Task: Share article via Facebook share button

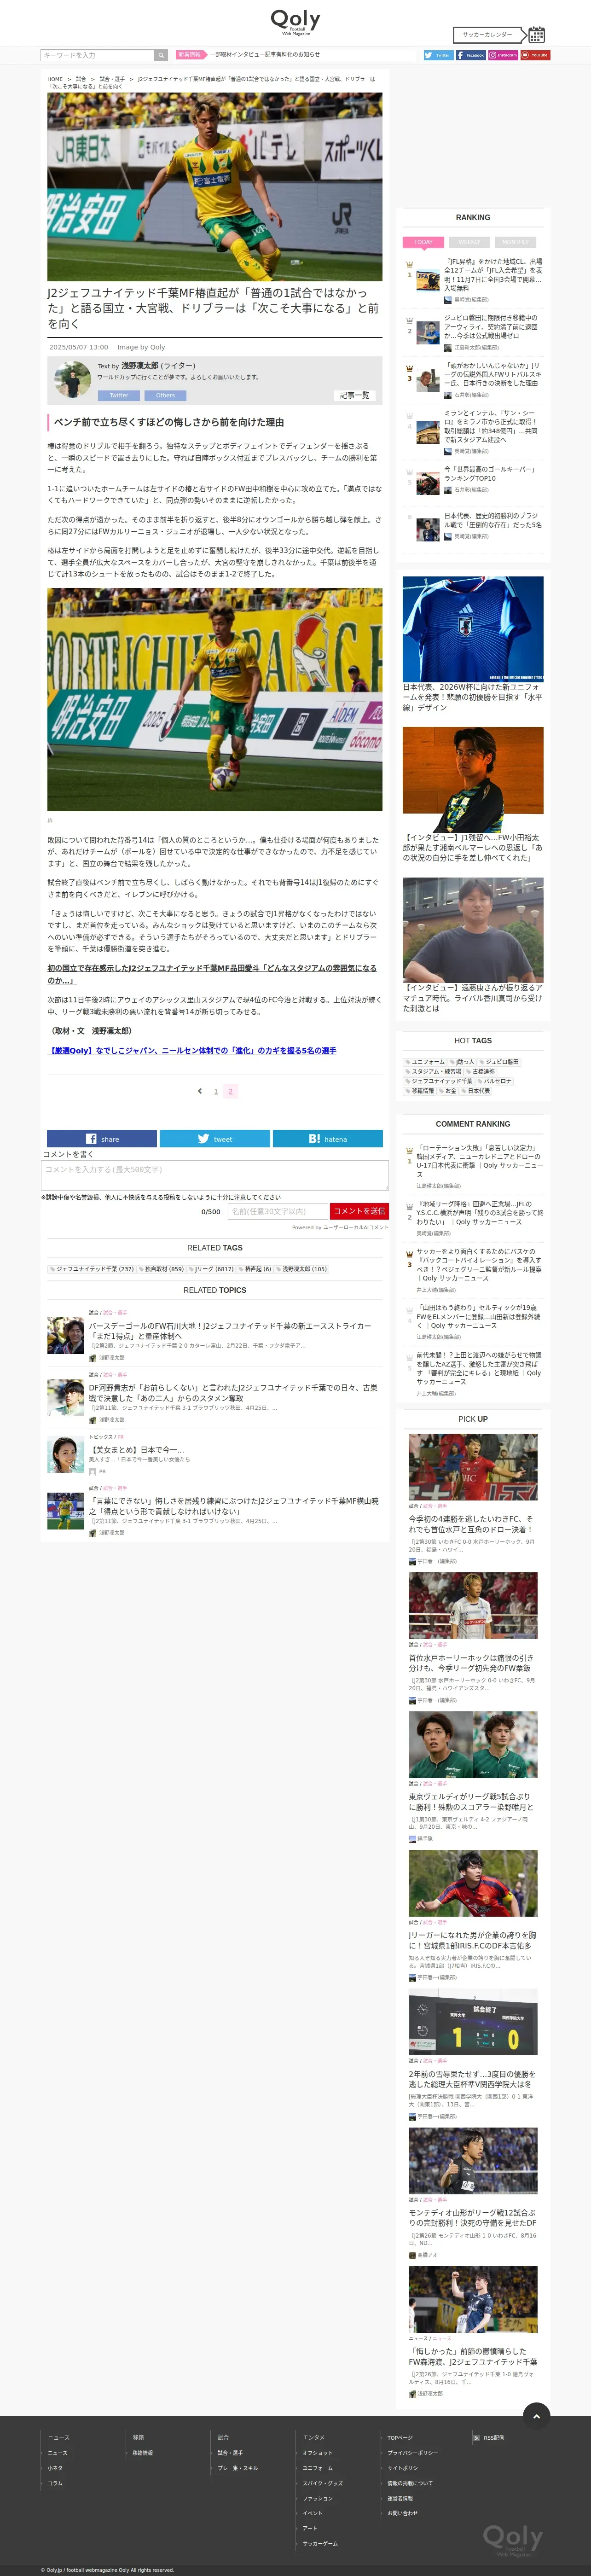Action: [x=102, y=1139]
